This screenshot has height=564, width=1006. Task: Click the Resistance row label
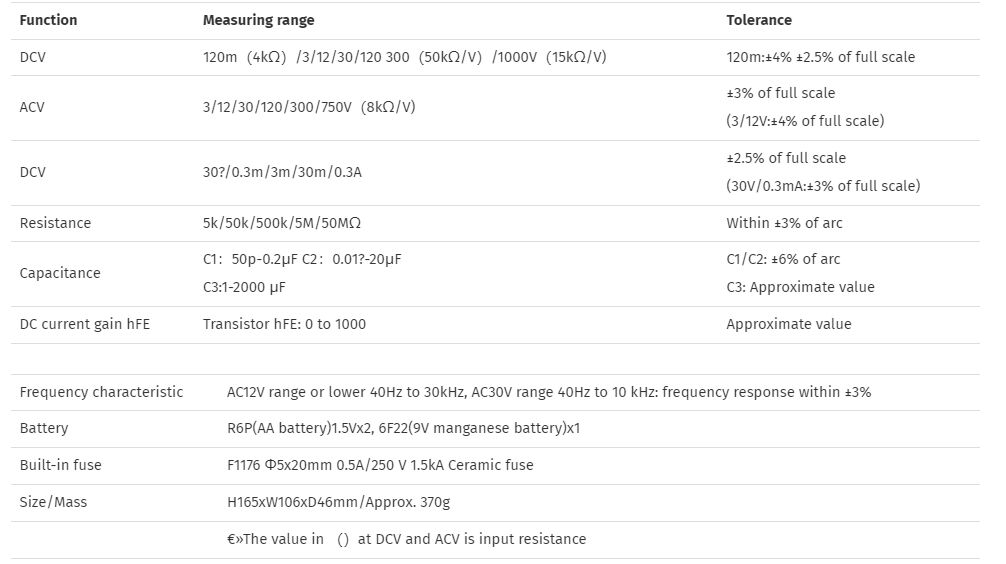pos(55,223)
